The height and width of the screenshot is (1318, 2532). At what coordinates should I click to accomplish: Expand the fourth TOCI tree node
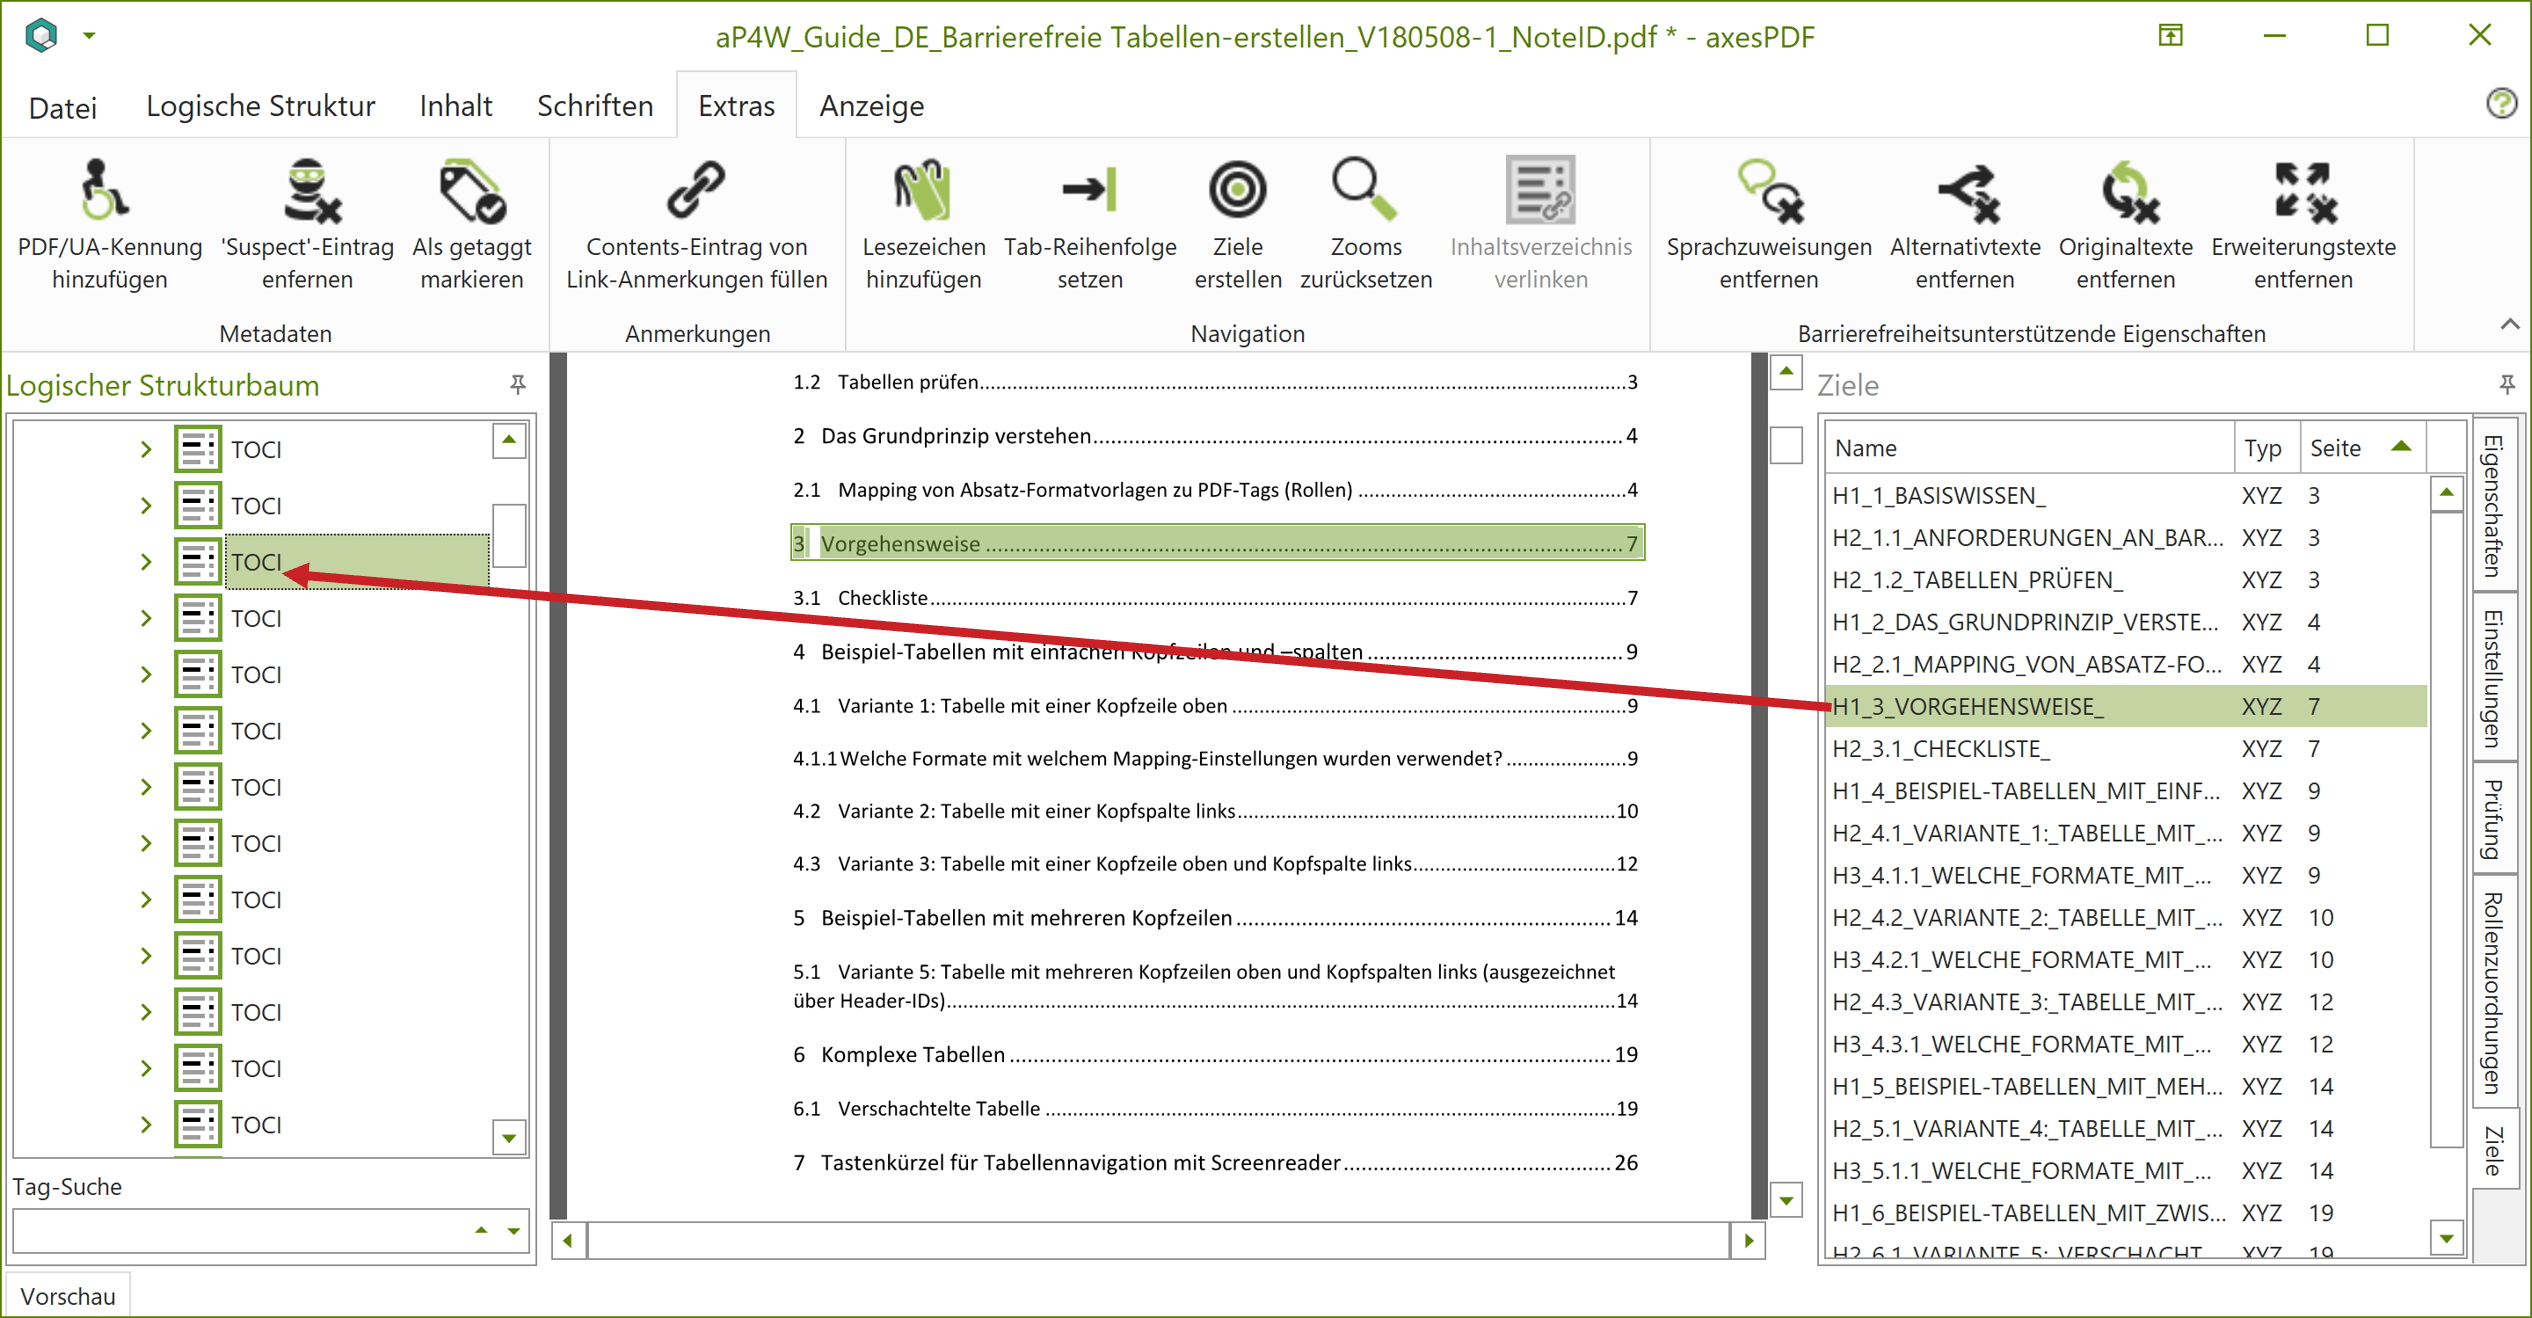(x=146, y=619)
